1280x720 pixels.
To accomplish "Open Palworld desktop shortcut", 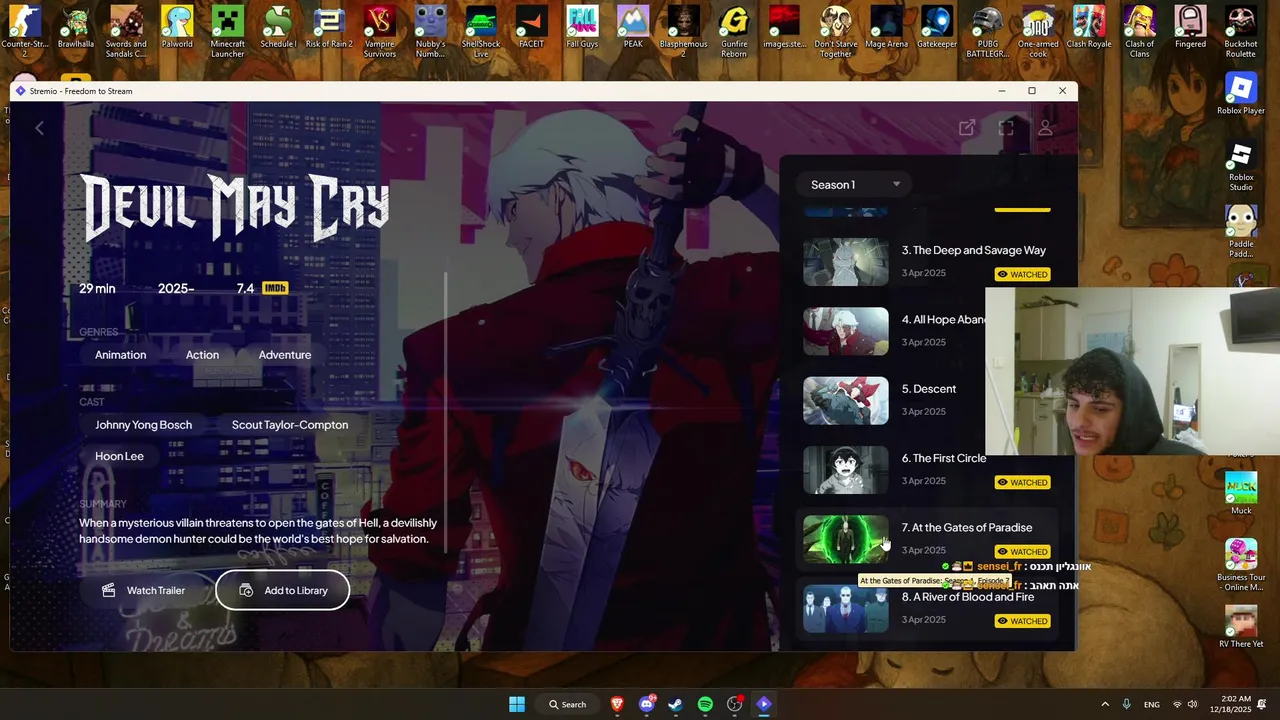I will [x=177, y=28].
